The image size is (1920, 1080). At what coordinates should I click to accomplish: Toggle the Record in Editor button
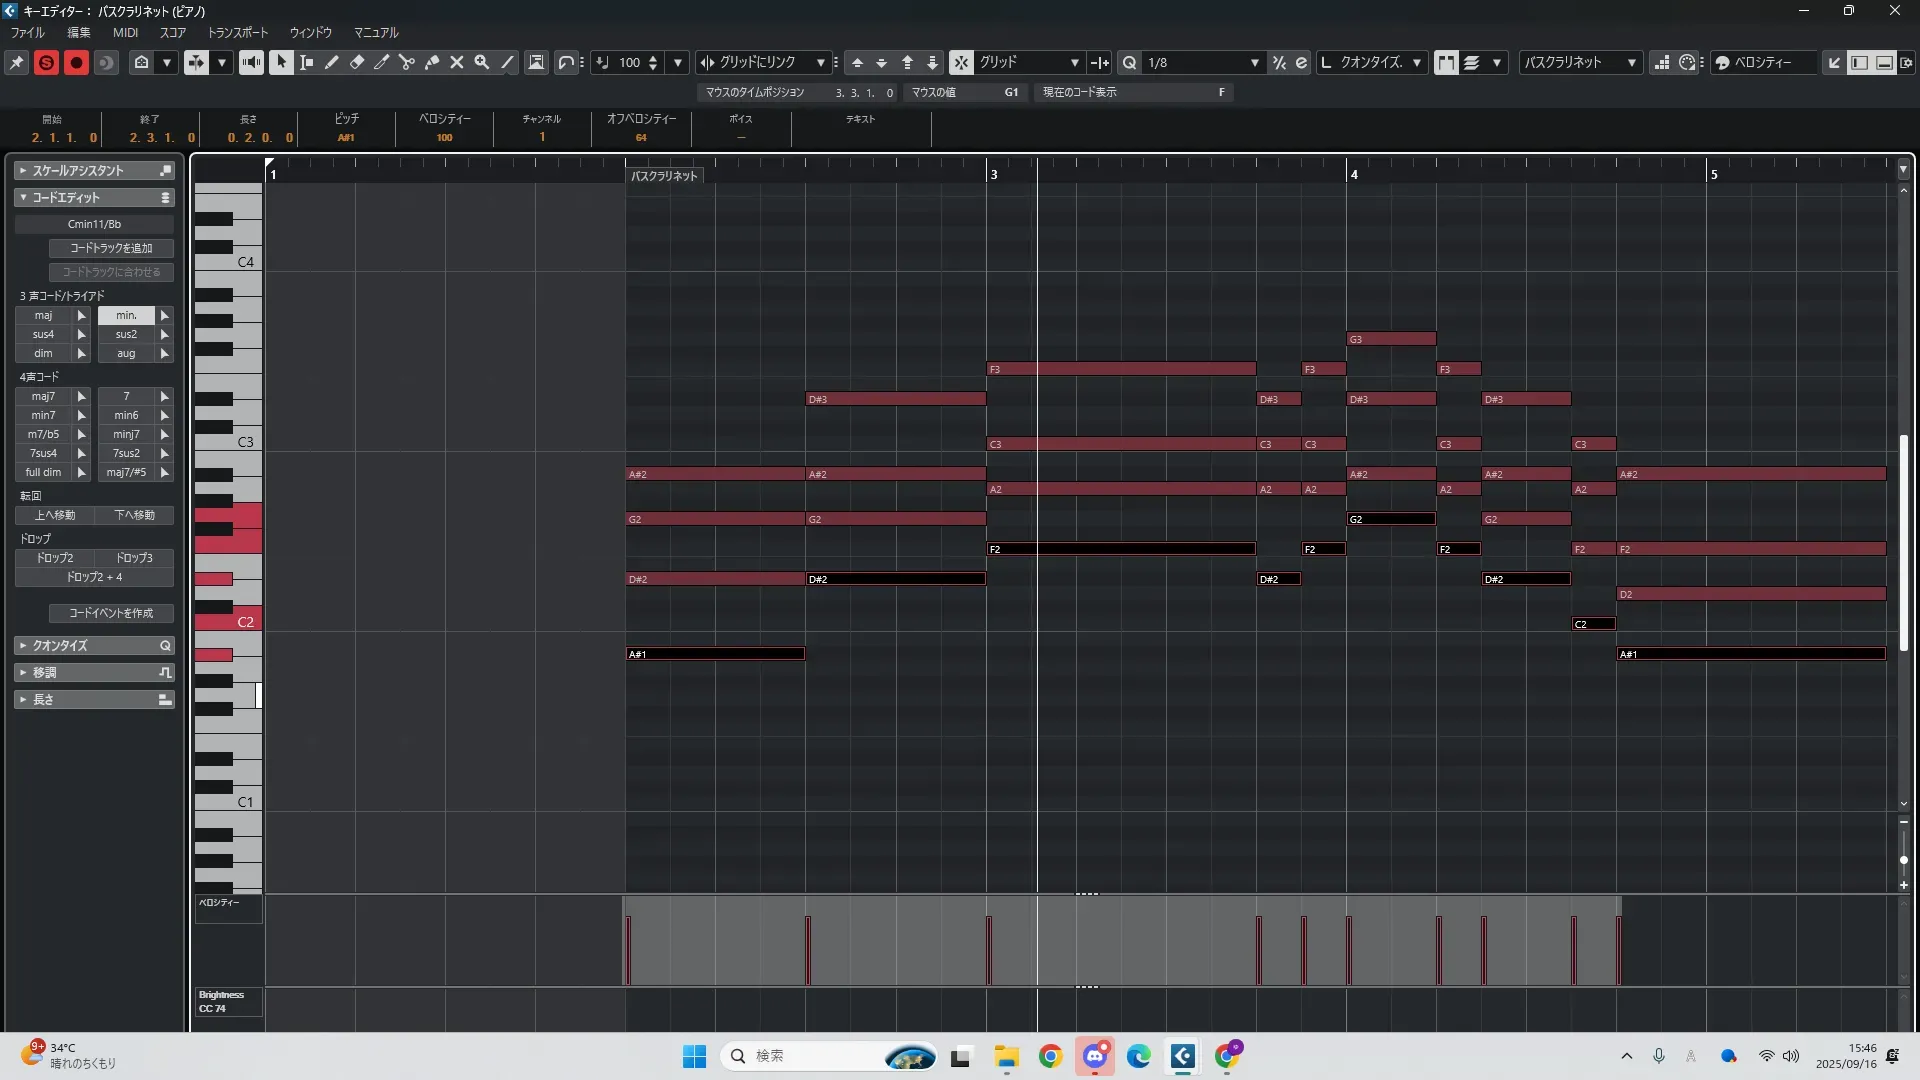click(76, 62)
